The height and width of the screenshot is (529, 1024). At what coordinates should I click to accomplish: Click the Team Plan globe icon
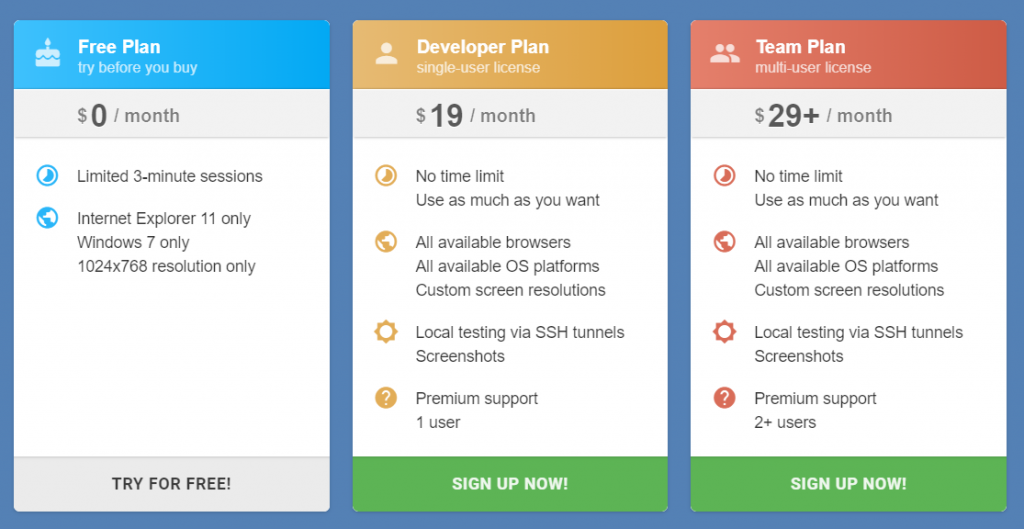click(x=725, y=242)
